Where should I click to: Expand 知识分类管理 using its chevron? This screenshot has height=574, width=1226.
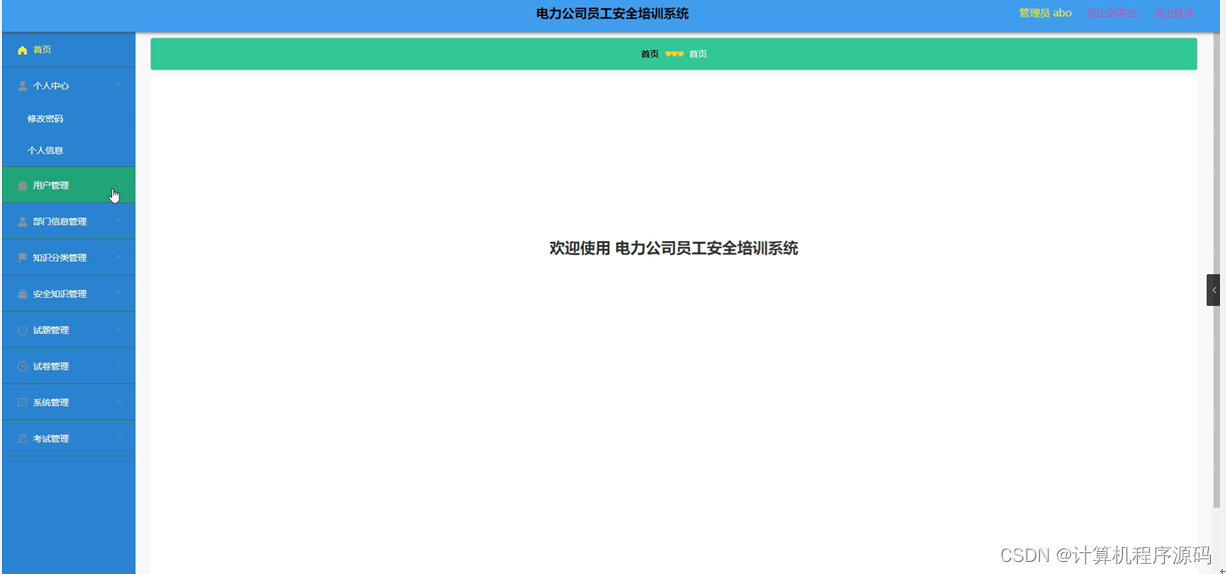[x=119, y=257]
